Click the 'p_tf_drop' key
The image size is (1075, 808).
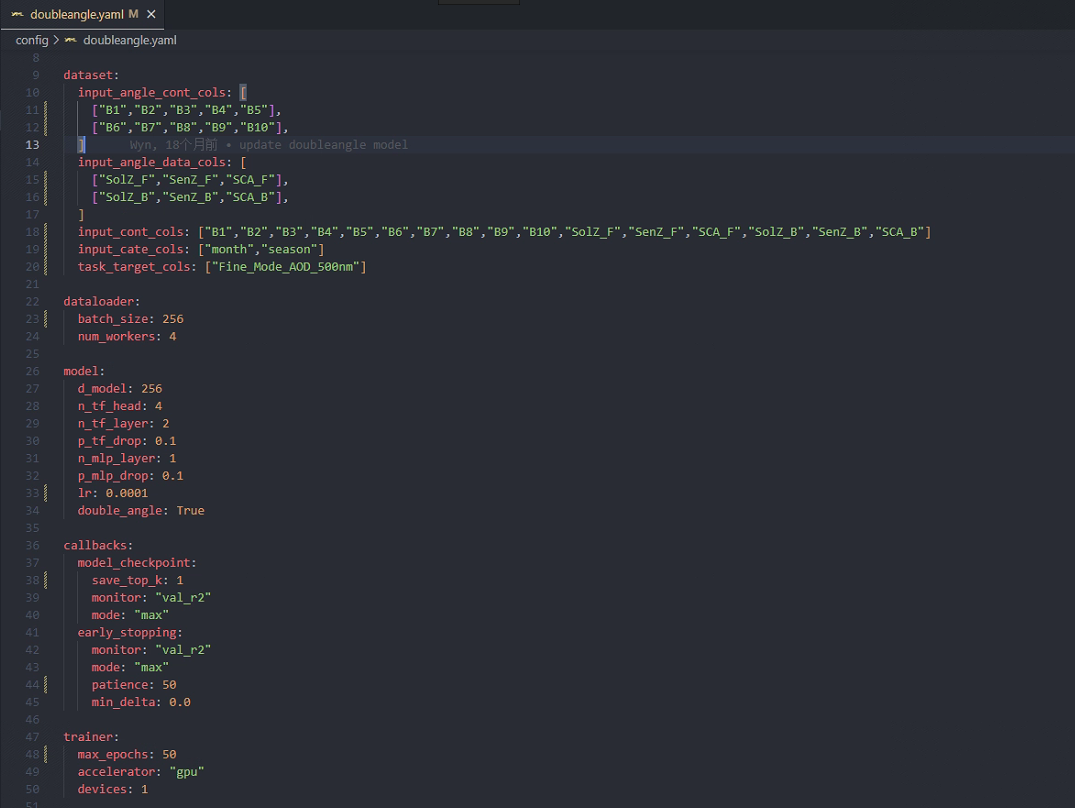pyautogui.click(x=110, y=441)
